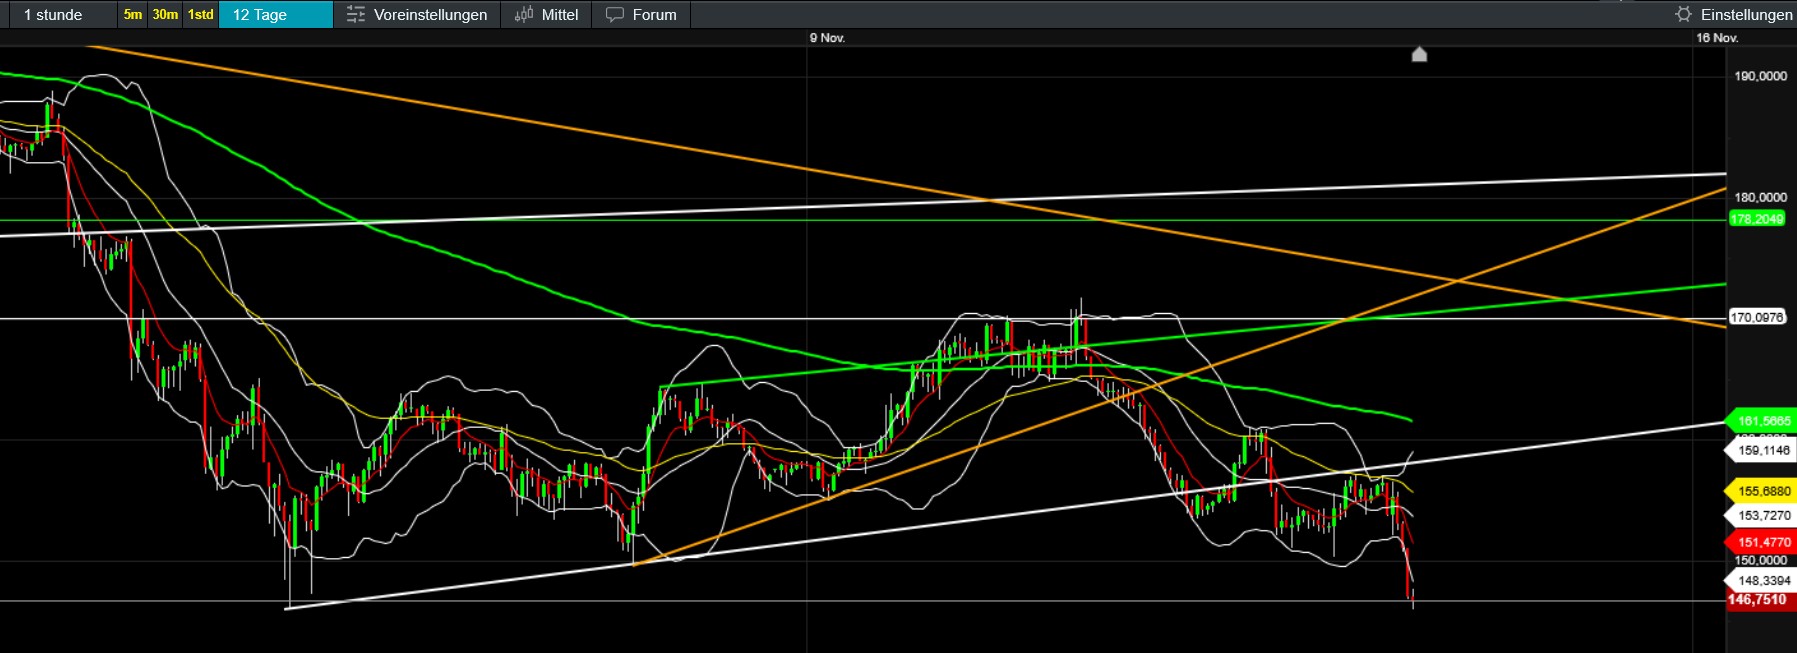Click the gray house-shaped marker above the chart

click(1419, 54)
